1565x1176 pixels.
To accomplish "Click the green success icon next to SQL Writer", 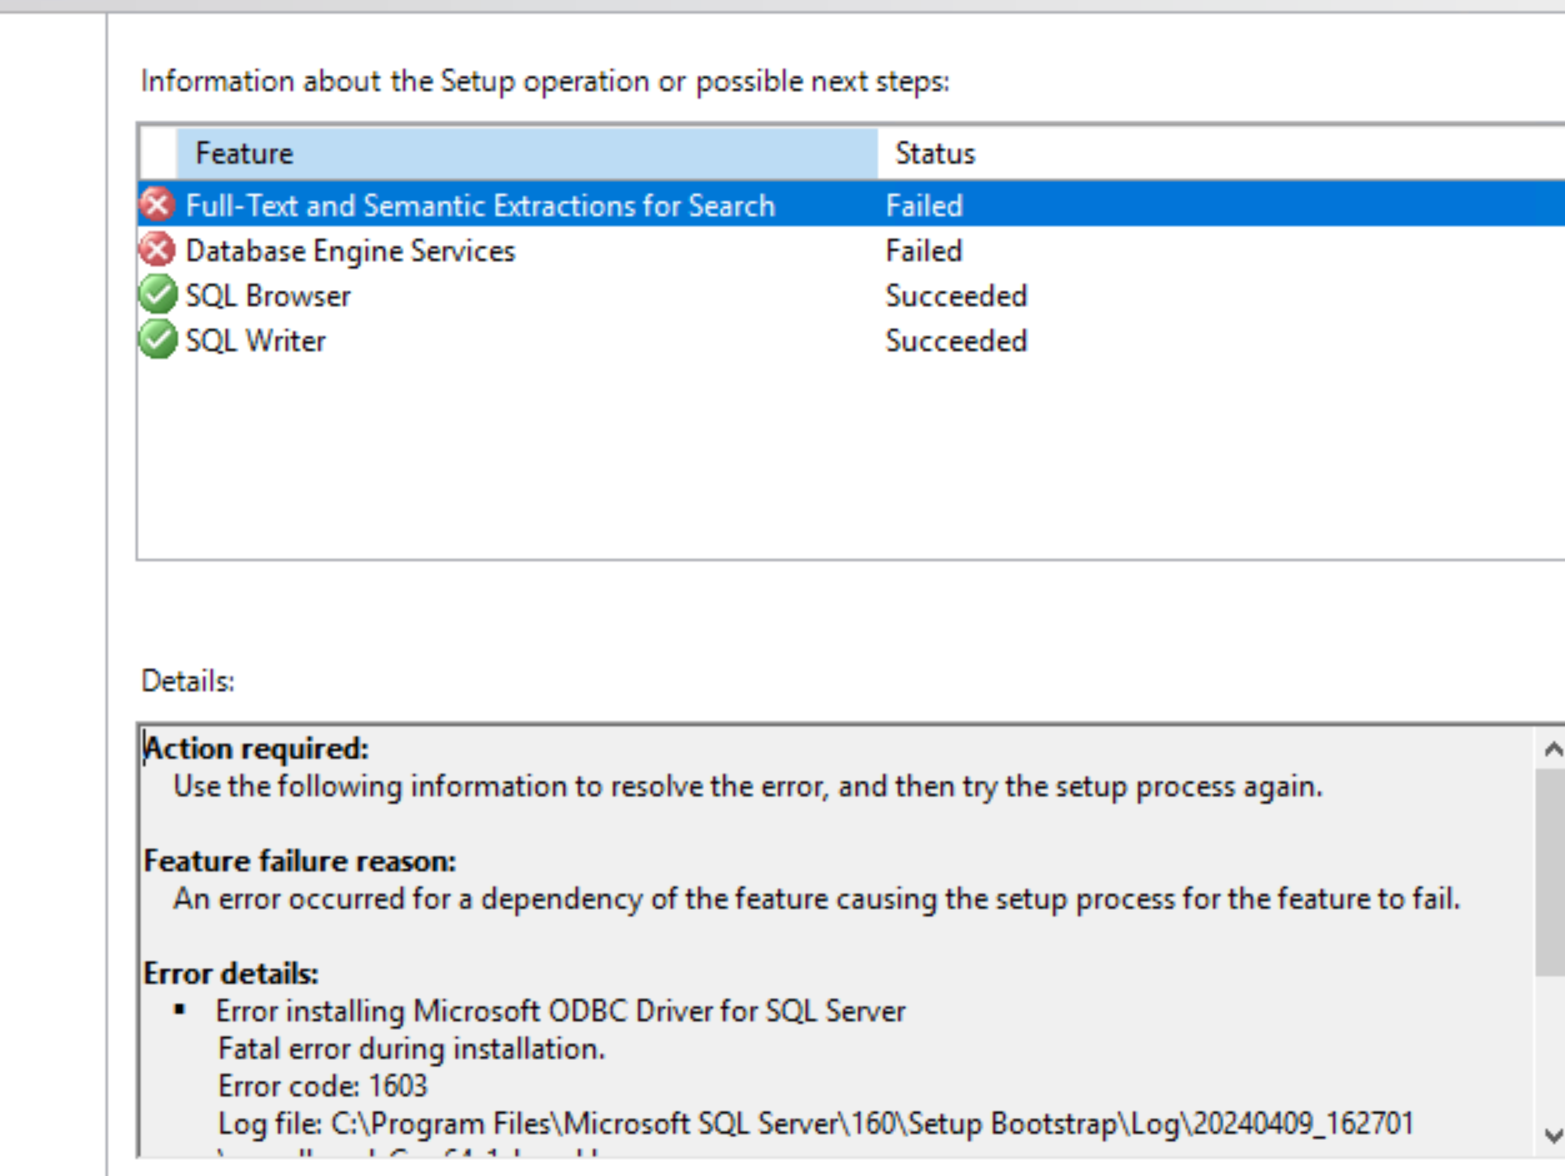I will pyautogui.click(x=157, y=340).
